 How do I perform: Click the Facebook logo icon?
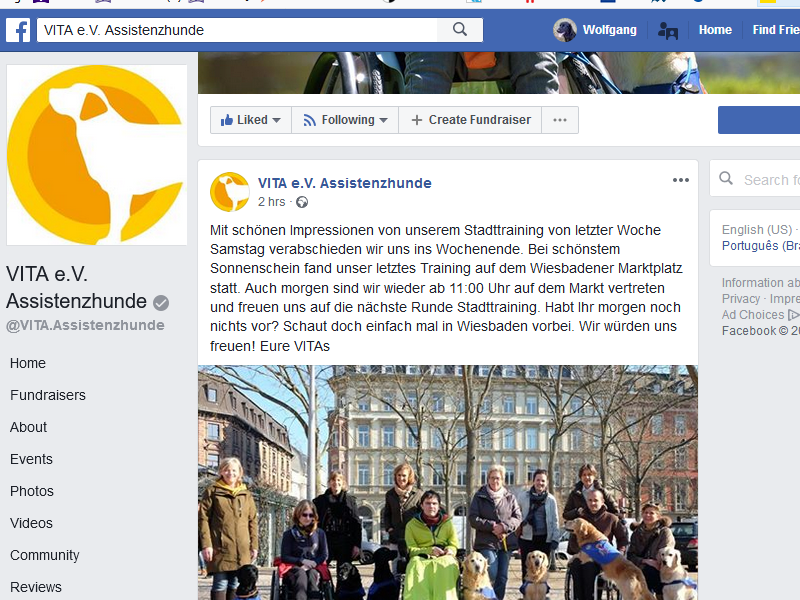(18, 30)
